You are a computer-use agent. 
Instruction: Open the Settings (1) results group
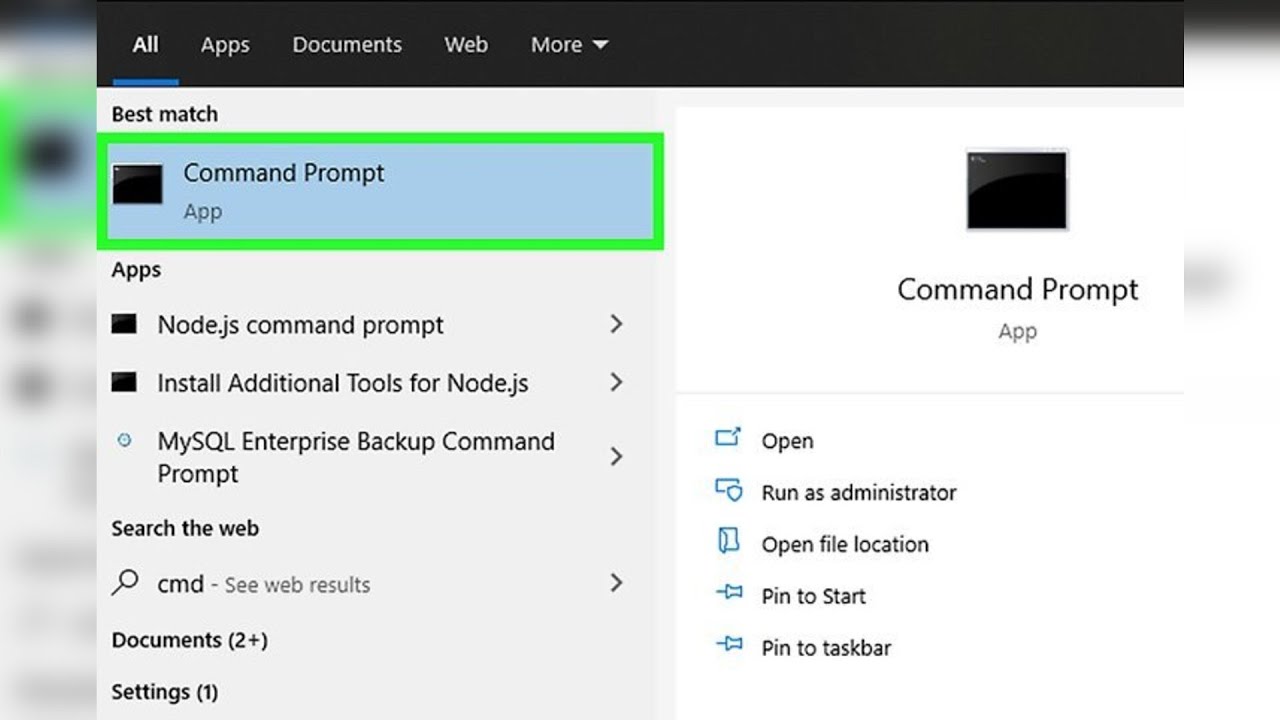165,691
